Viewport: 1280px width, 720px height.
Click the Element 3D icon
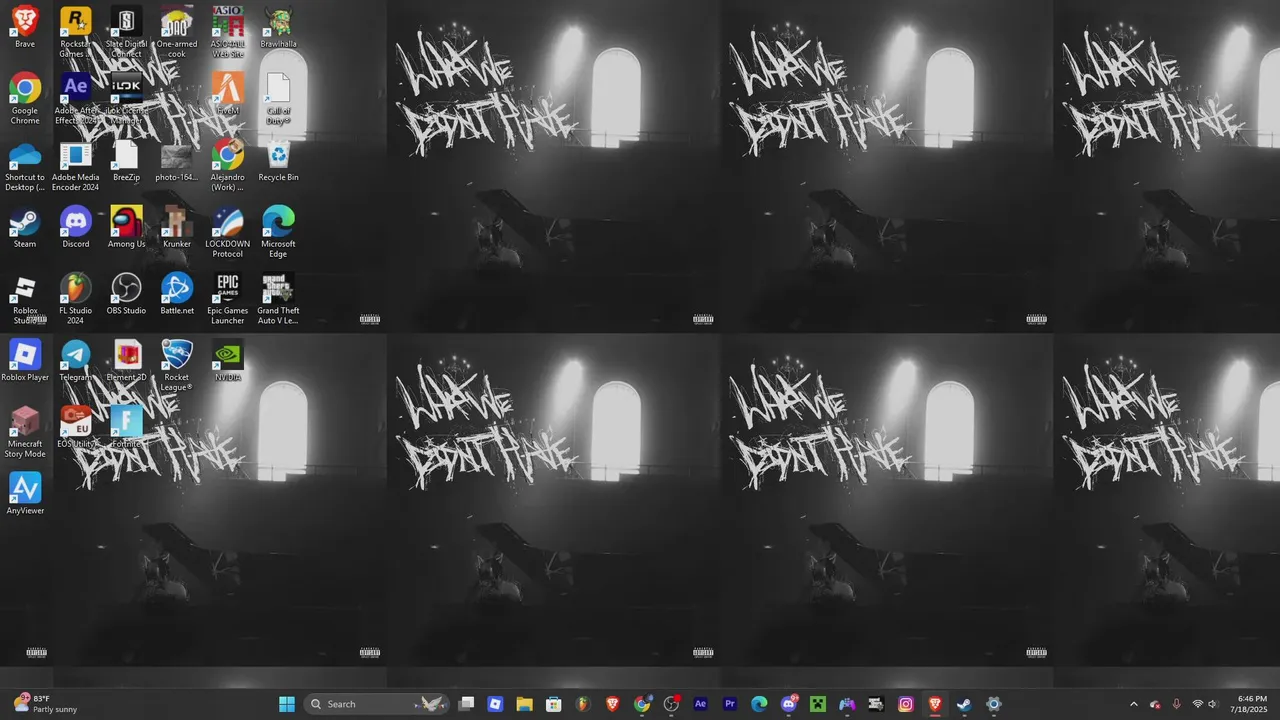point(126,361)
